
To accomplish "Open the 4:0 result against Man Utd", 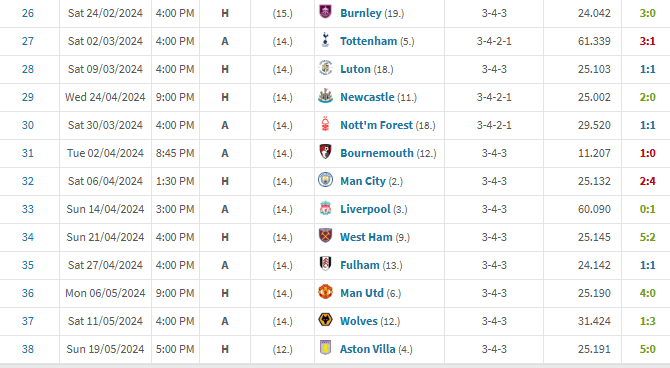I will click(647, 293).
